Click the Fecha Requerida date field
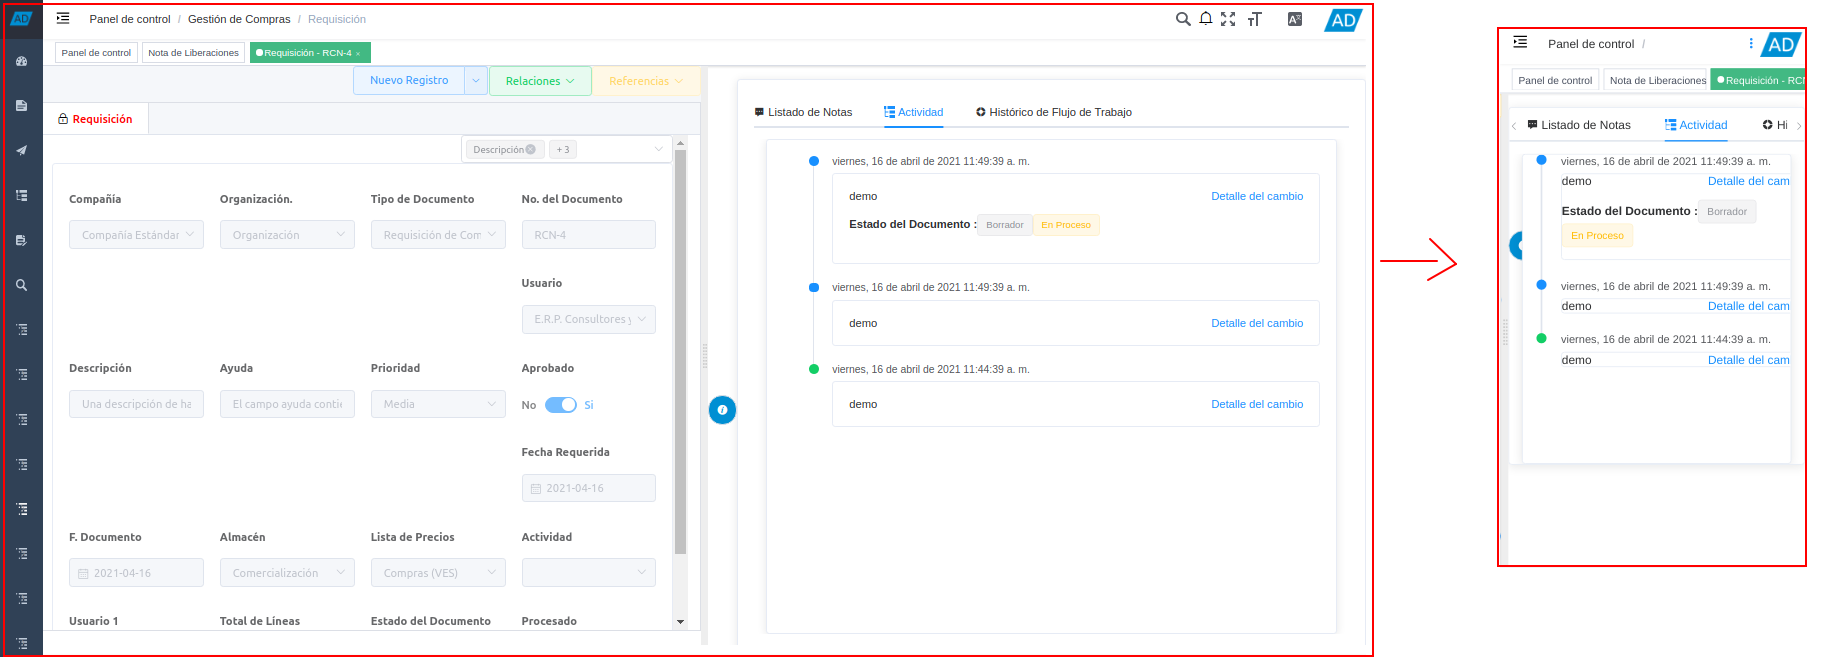 click(588, 488)
